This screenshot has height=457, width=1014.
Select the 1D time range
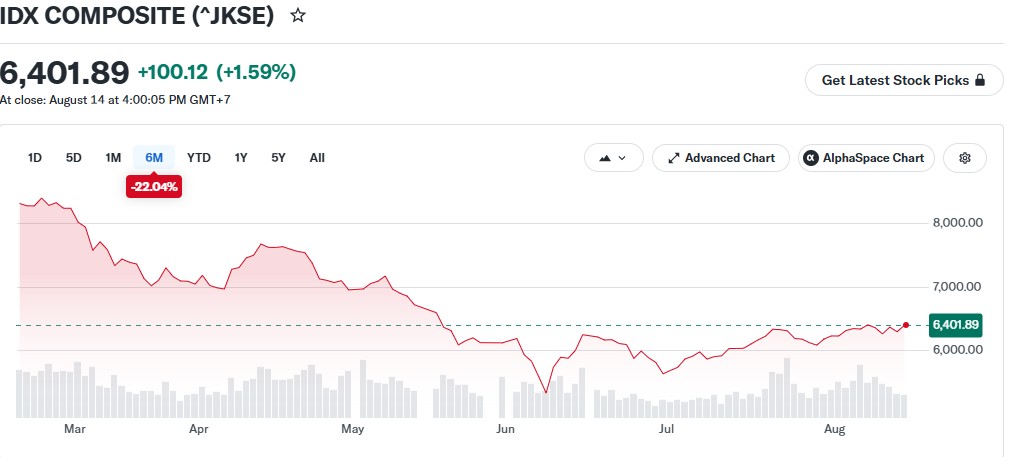[35, 158]
